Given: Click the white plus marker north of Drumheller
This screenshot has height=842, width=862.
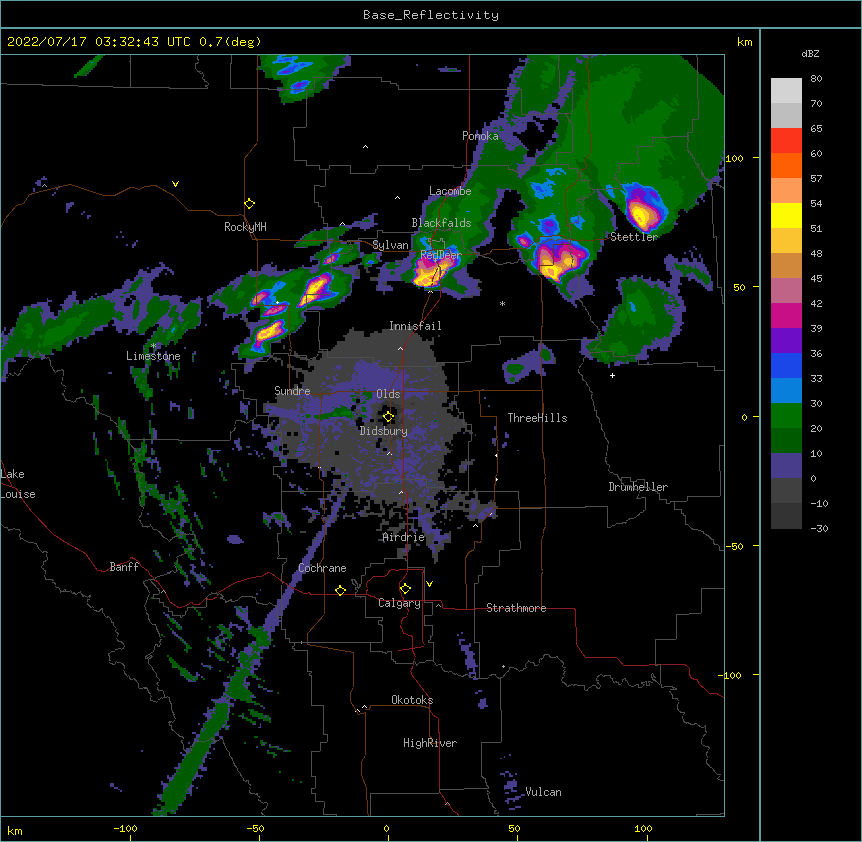Looking at the screenshot, I should (612, 375).
